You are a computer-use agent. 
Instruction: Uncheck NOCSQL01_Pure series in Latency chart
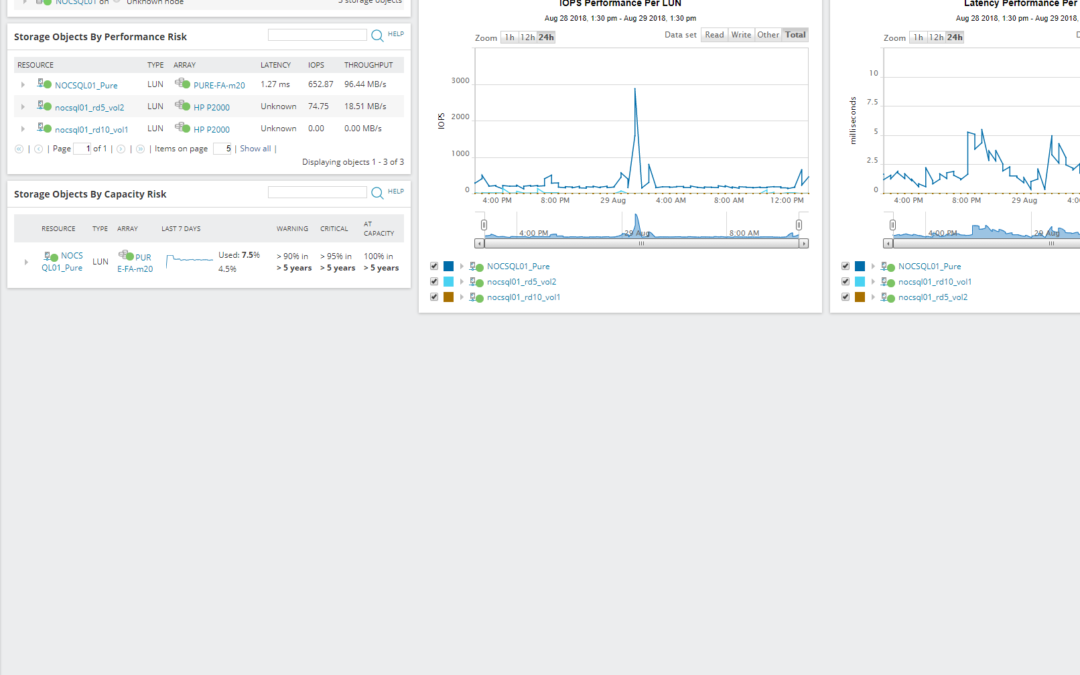pos(845,266)
